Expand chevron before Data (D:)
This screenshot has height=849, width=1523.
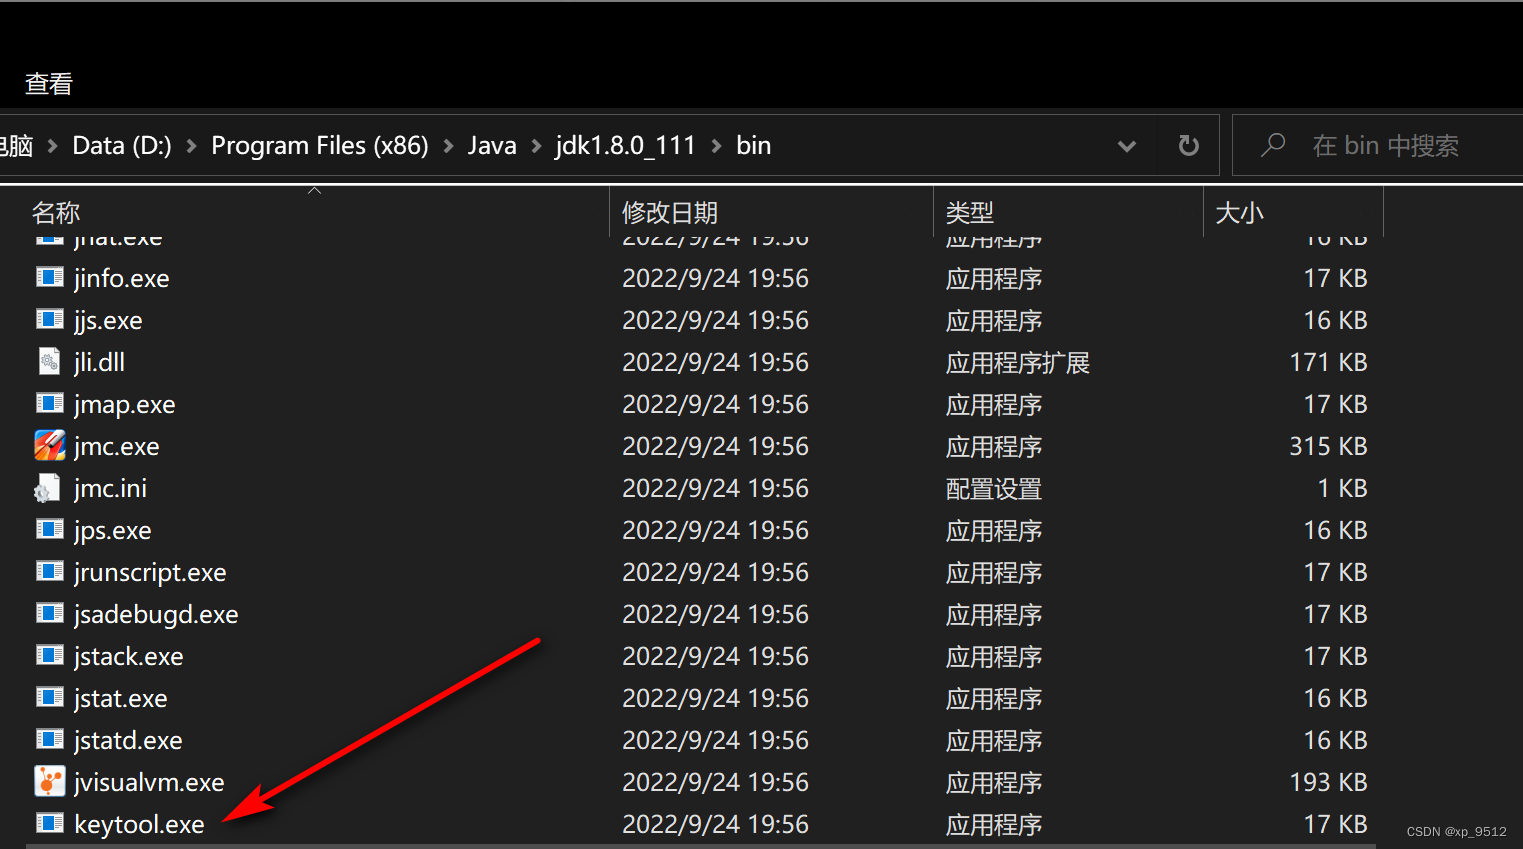point(52,146)
